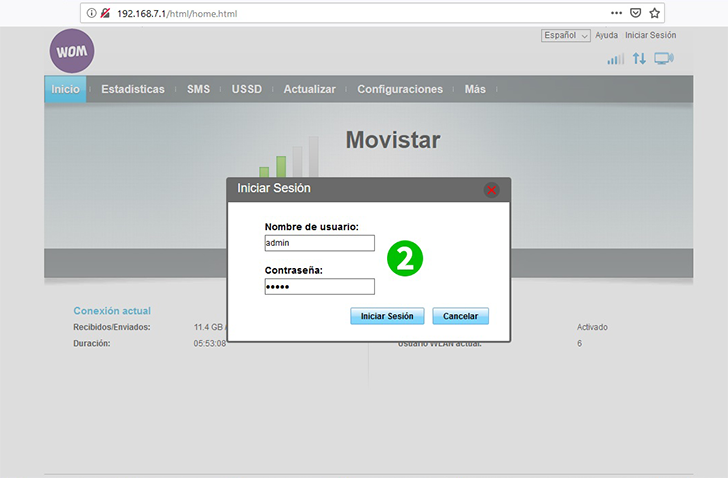Open the Español language dropdown
Screen dimensions: 728x478
566,36
